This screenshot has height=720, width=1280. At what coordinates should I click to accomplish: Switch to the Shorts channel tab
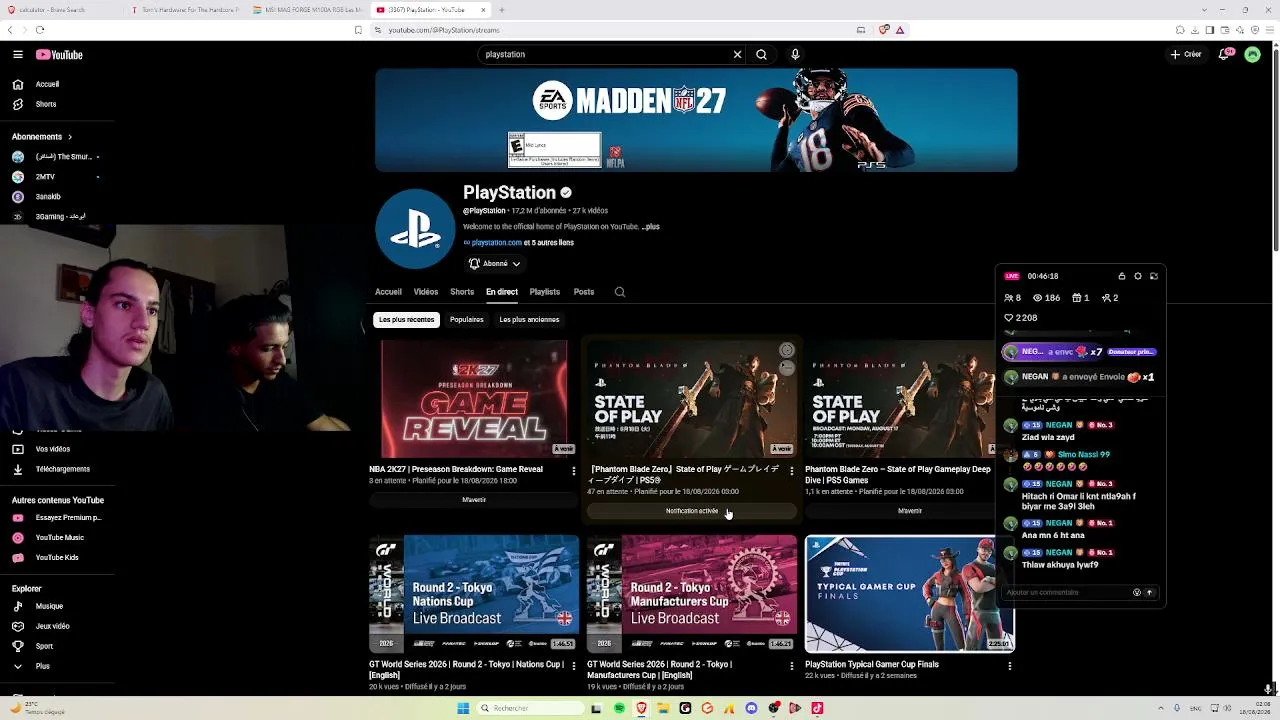pyautogui.click(x=462, y=292)
